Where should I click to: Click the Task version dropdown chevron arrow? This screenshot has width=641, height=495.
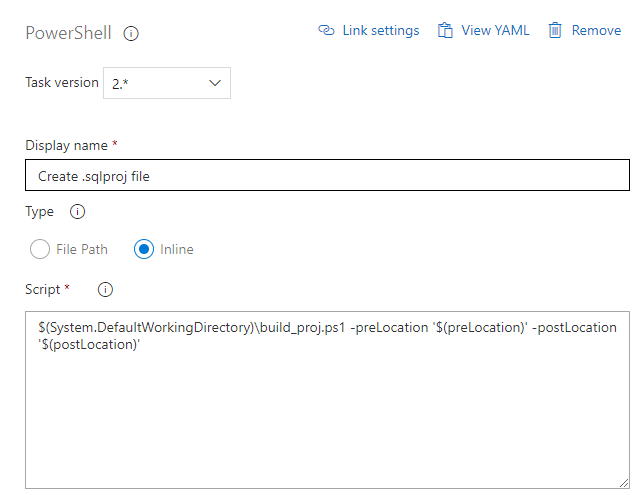214,83
